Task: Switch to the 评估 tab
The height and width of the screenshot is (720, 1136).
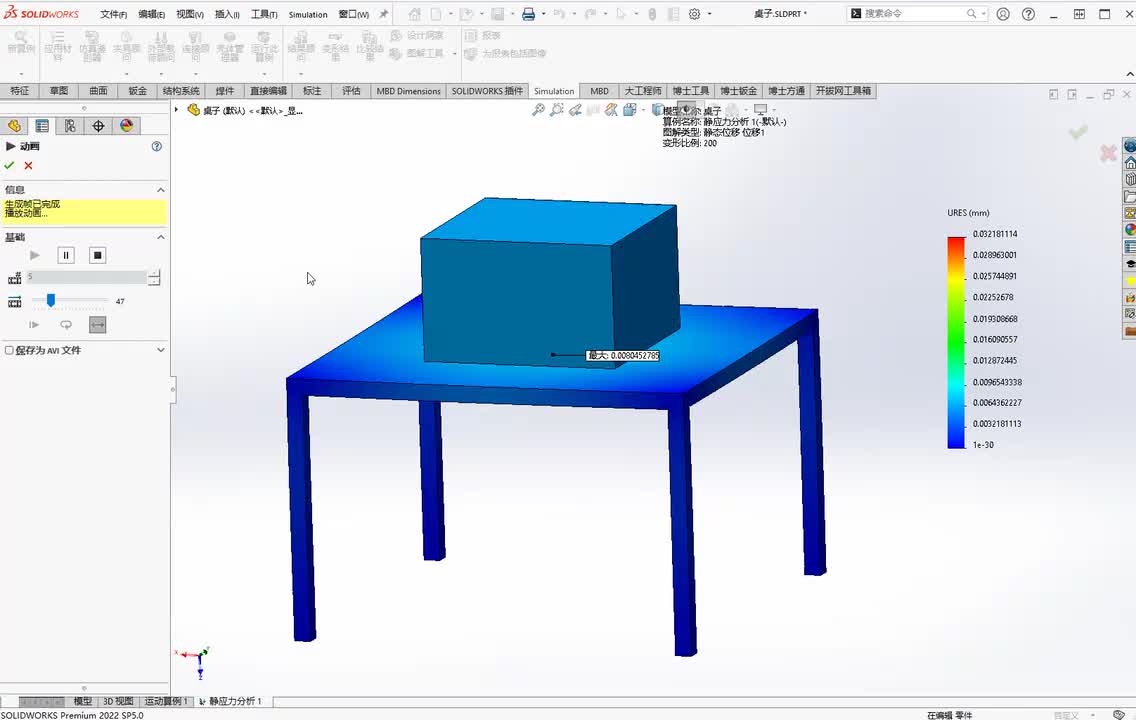Action: [351, 91]
